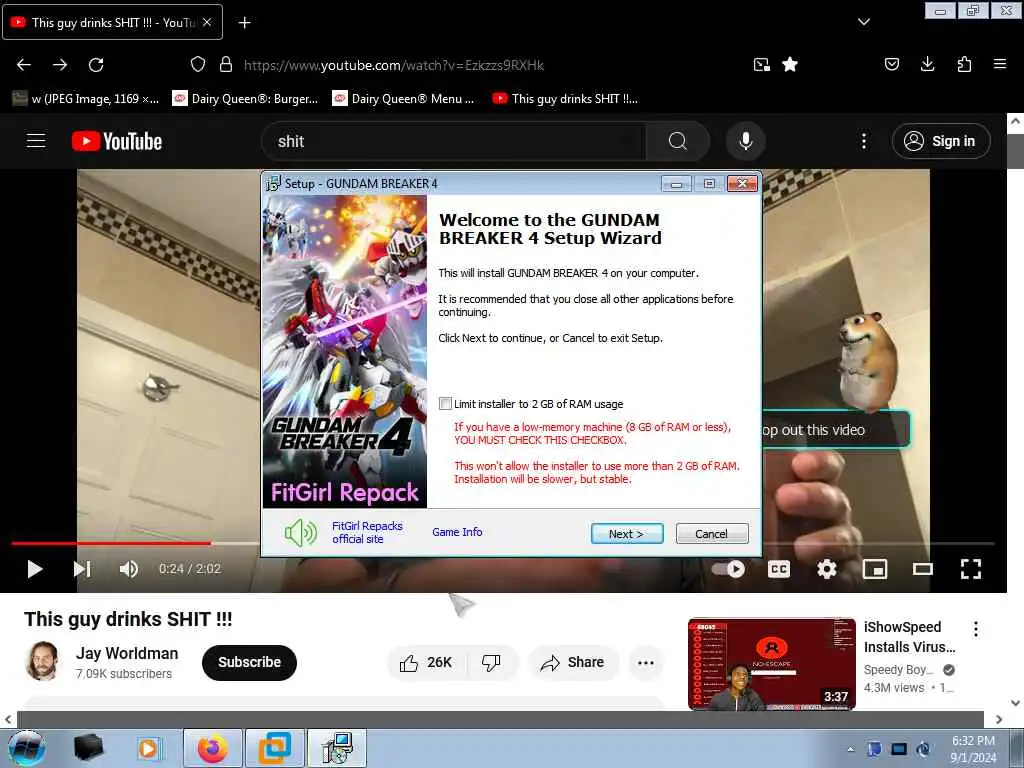Click the picture-in-picture icon in the address bar
1024x768 pixels.
(761, 64)
